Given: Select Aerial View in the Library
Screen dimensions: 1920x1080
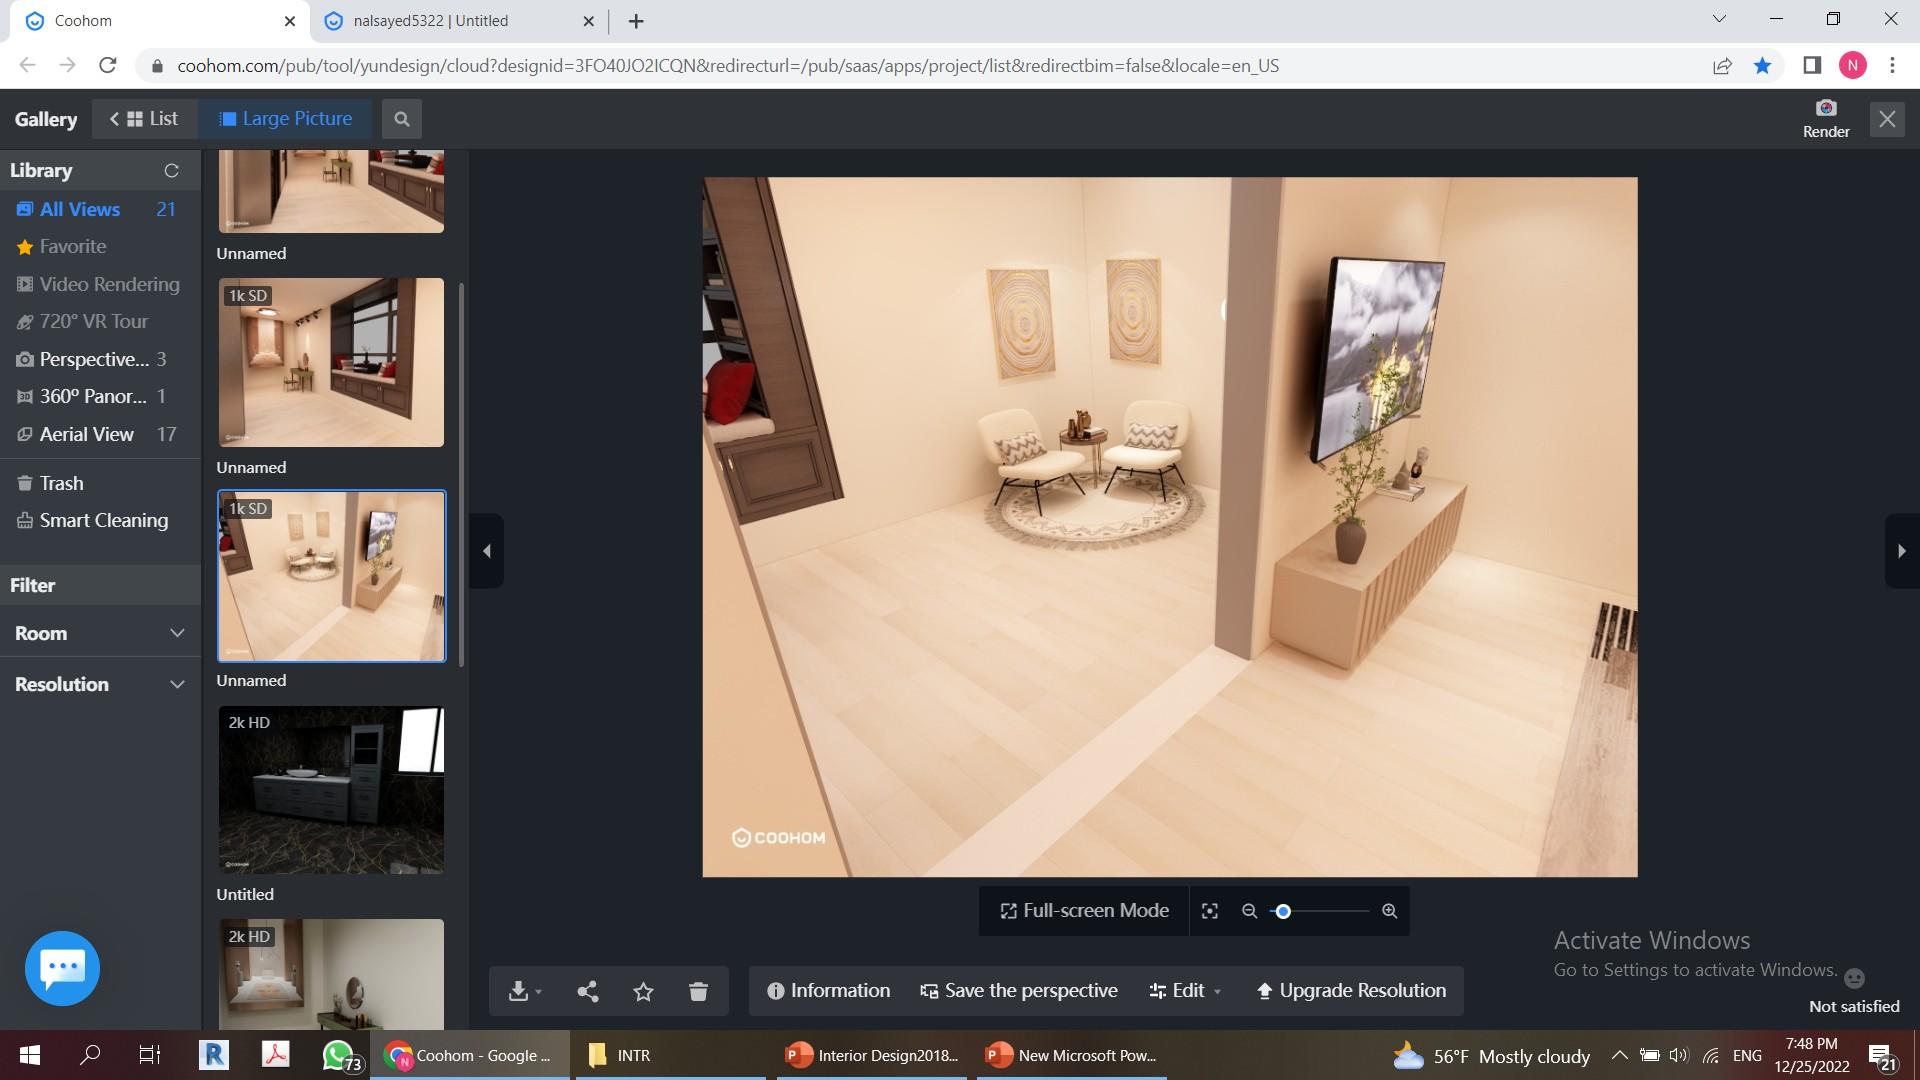Looking at the screenshot, I should 86,434.
